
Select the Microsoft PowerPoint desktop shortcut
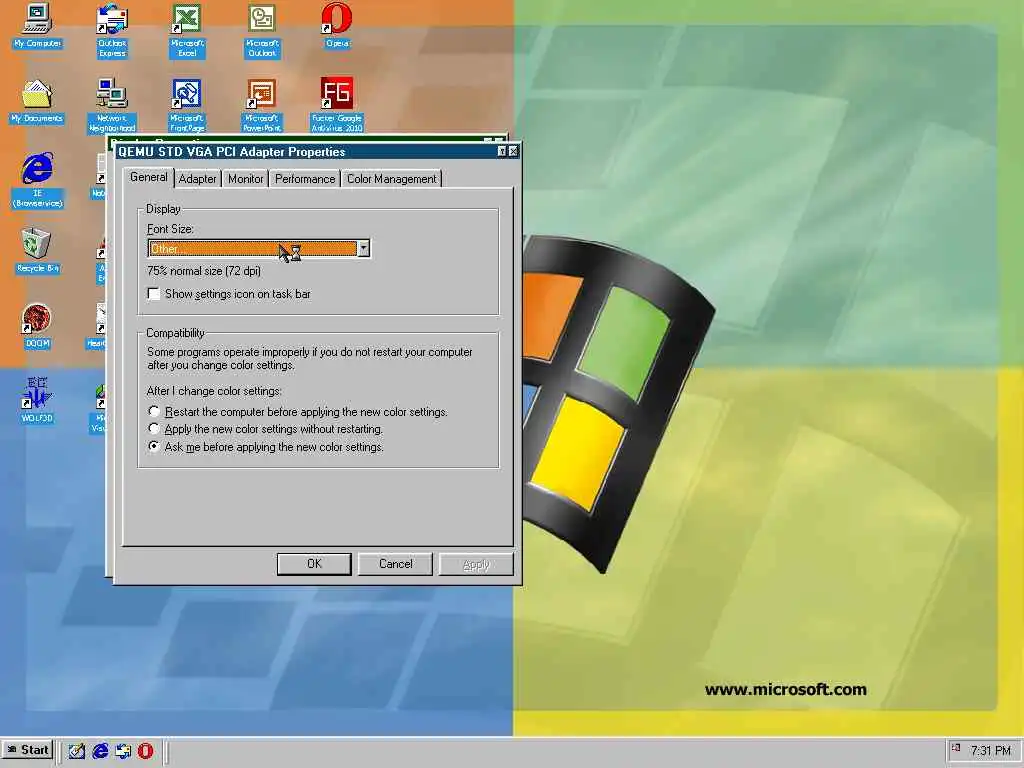(x=262, y=105)
